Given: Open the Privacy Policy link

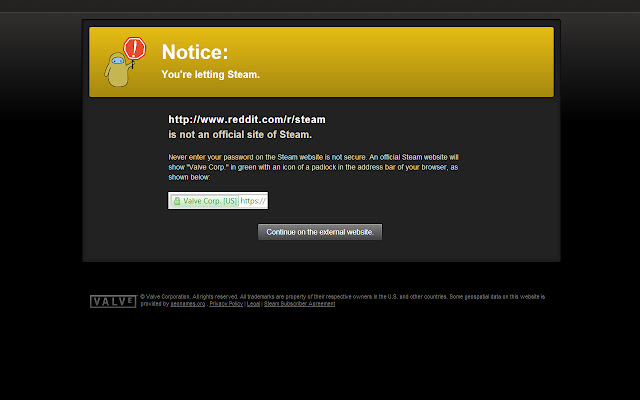Looking at the screenshot, I should pyautogui.click(x=226, y=304).
